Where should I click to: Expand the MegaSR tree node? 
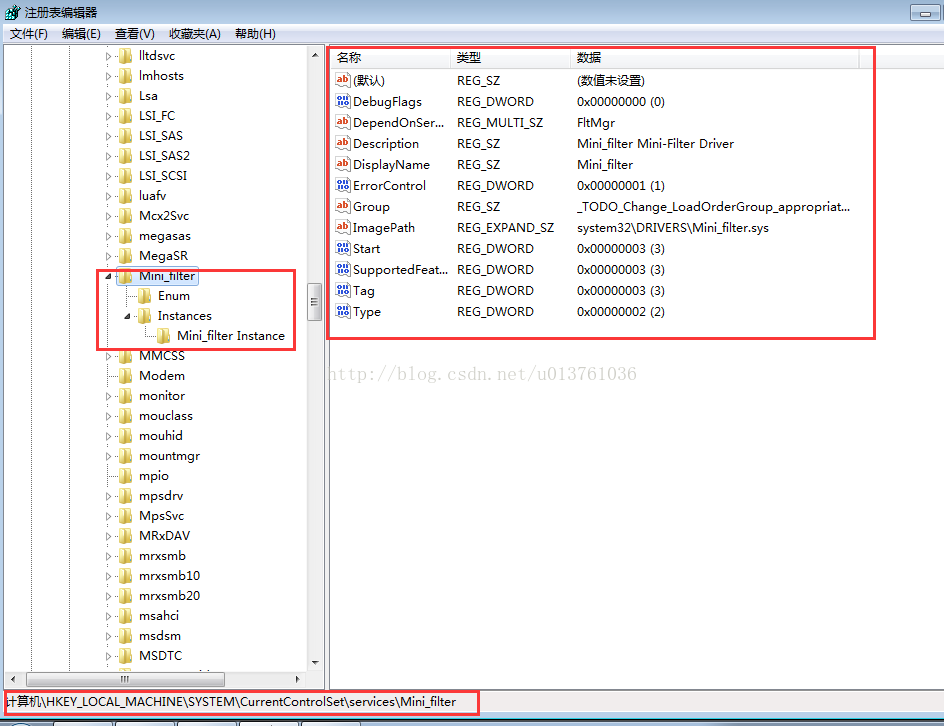[x=108, y=256]
